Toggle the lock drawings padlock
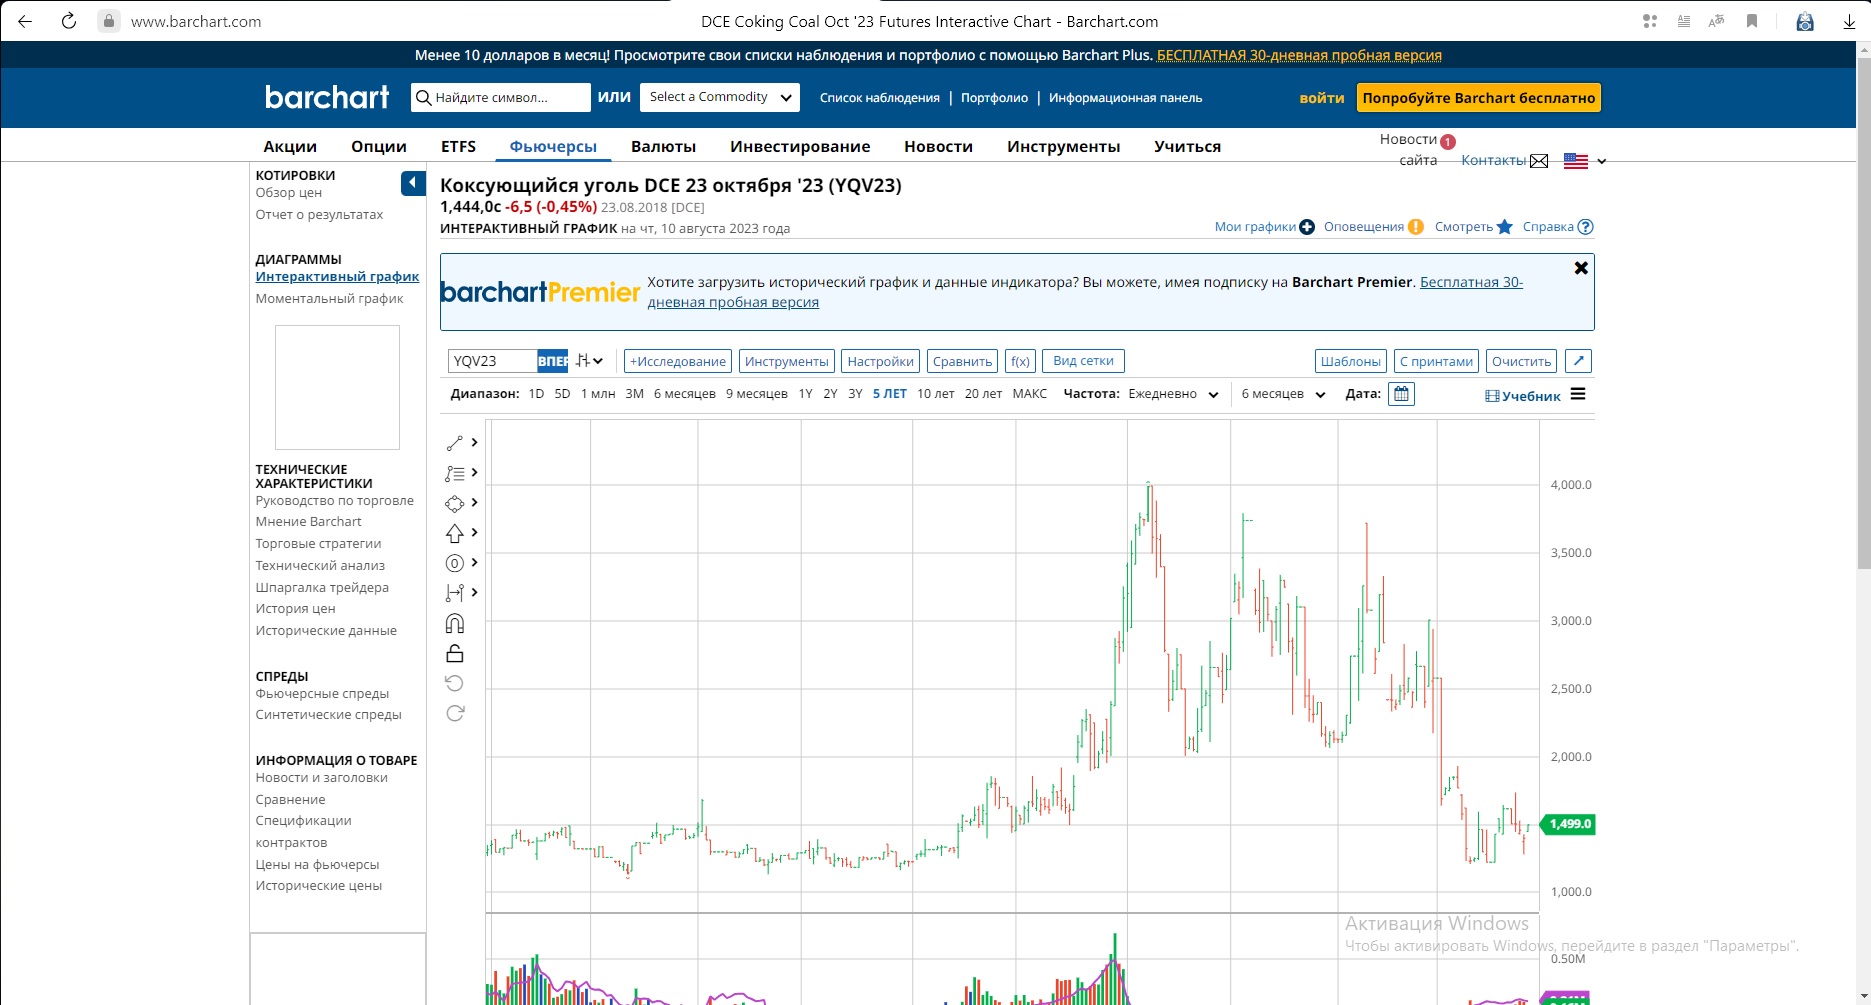 pos(455,654)
